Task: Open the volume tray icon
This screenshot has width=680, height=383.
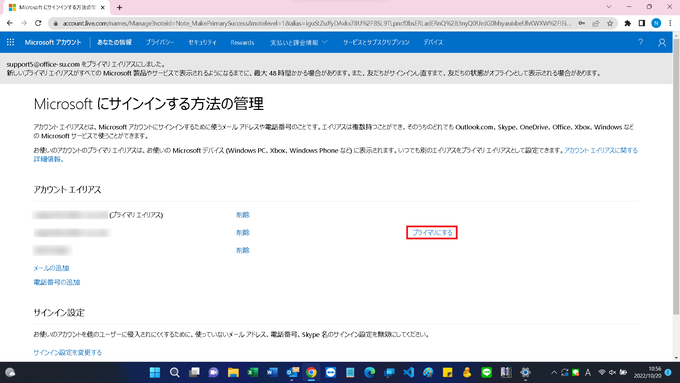Action: 612,372
